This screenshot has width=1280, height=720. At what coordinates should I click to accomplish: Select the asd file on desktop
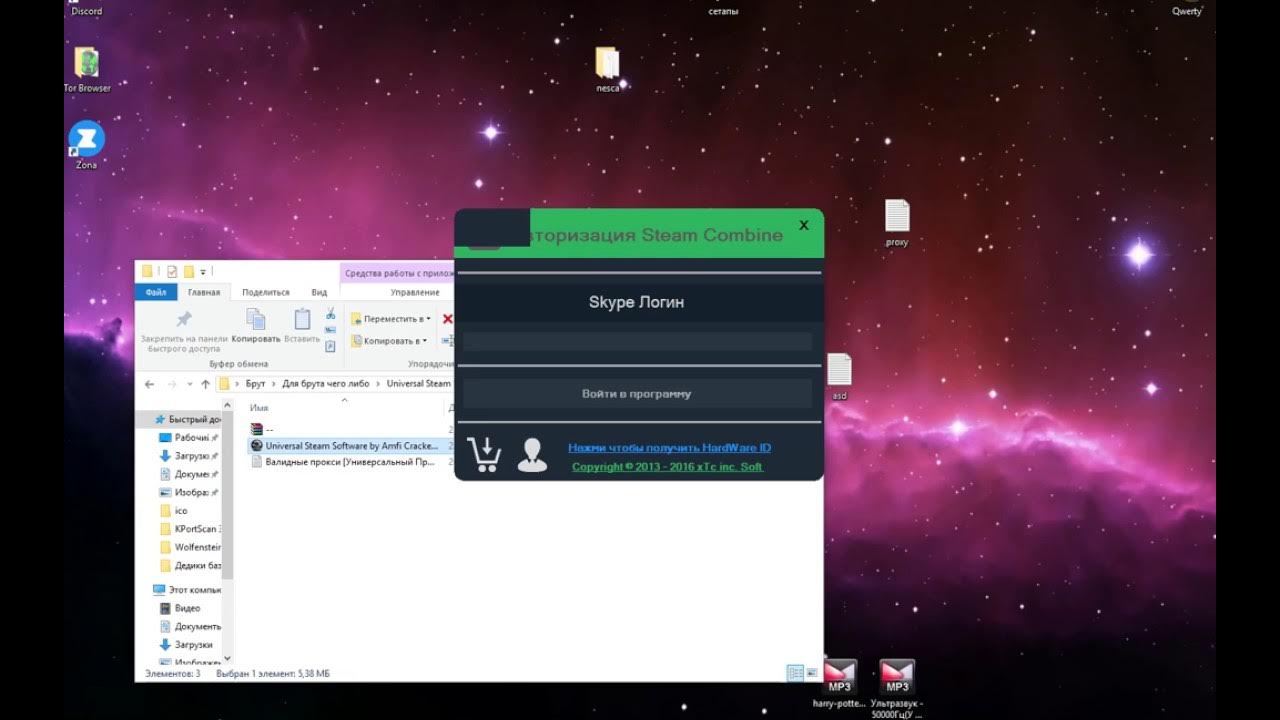[839, 377]
